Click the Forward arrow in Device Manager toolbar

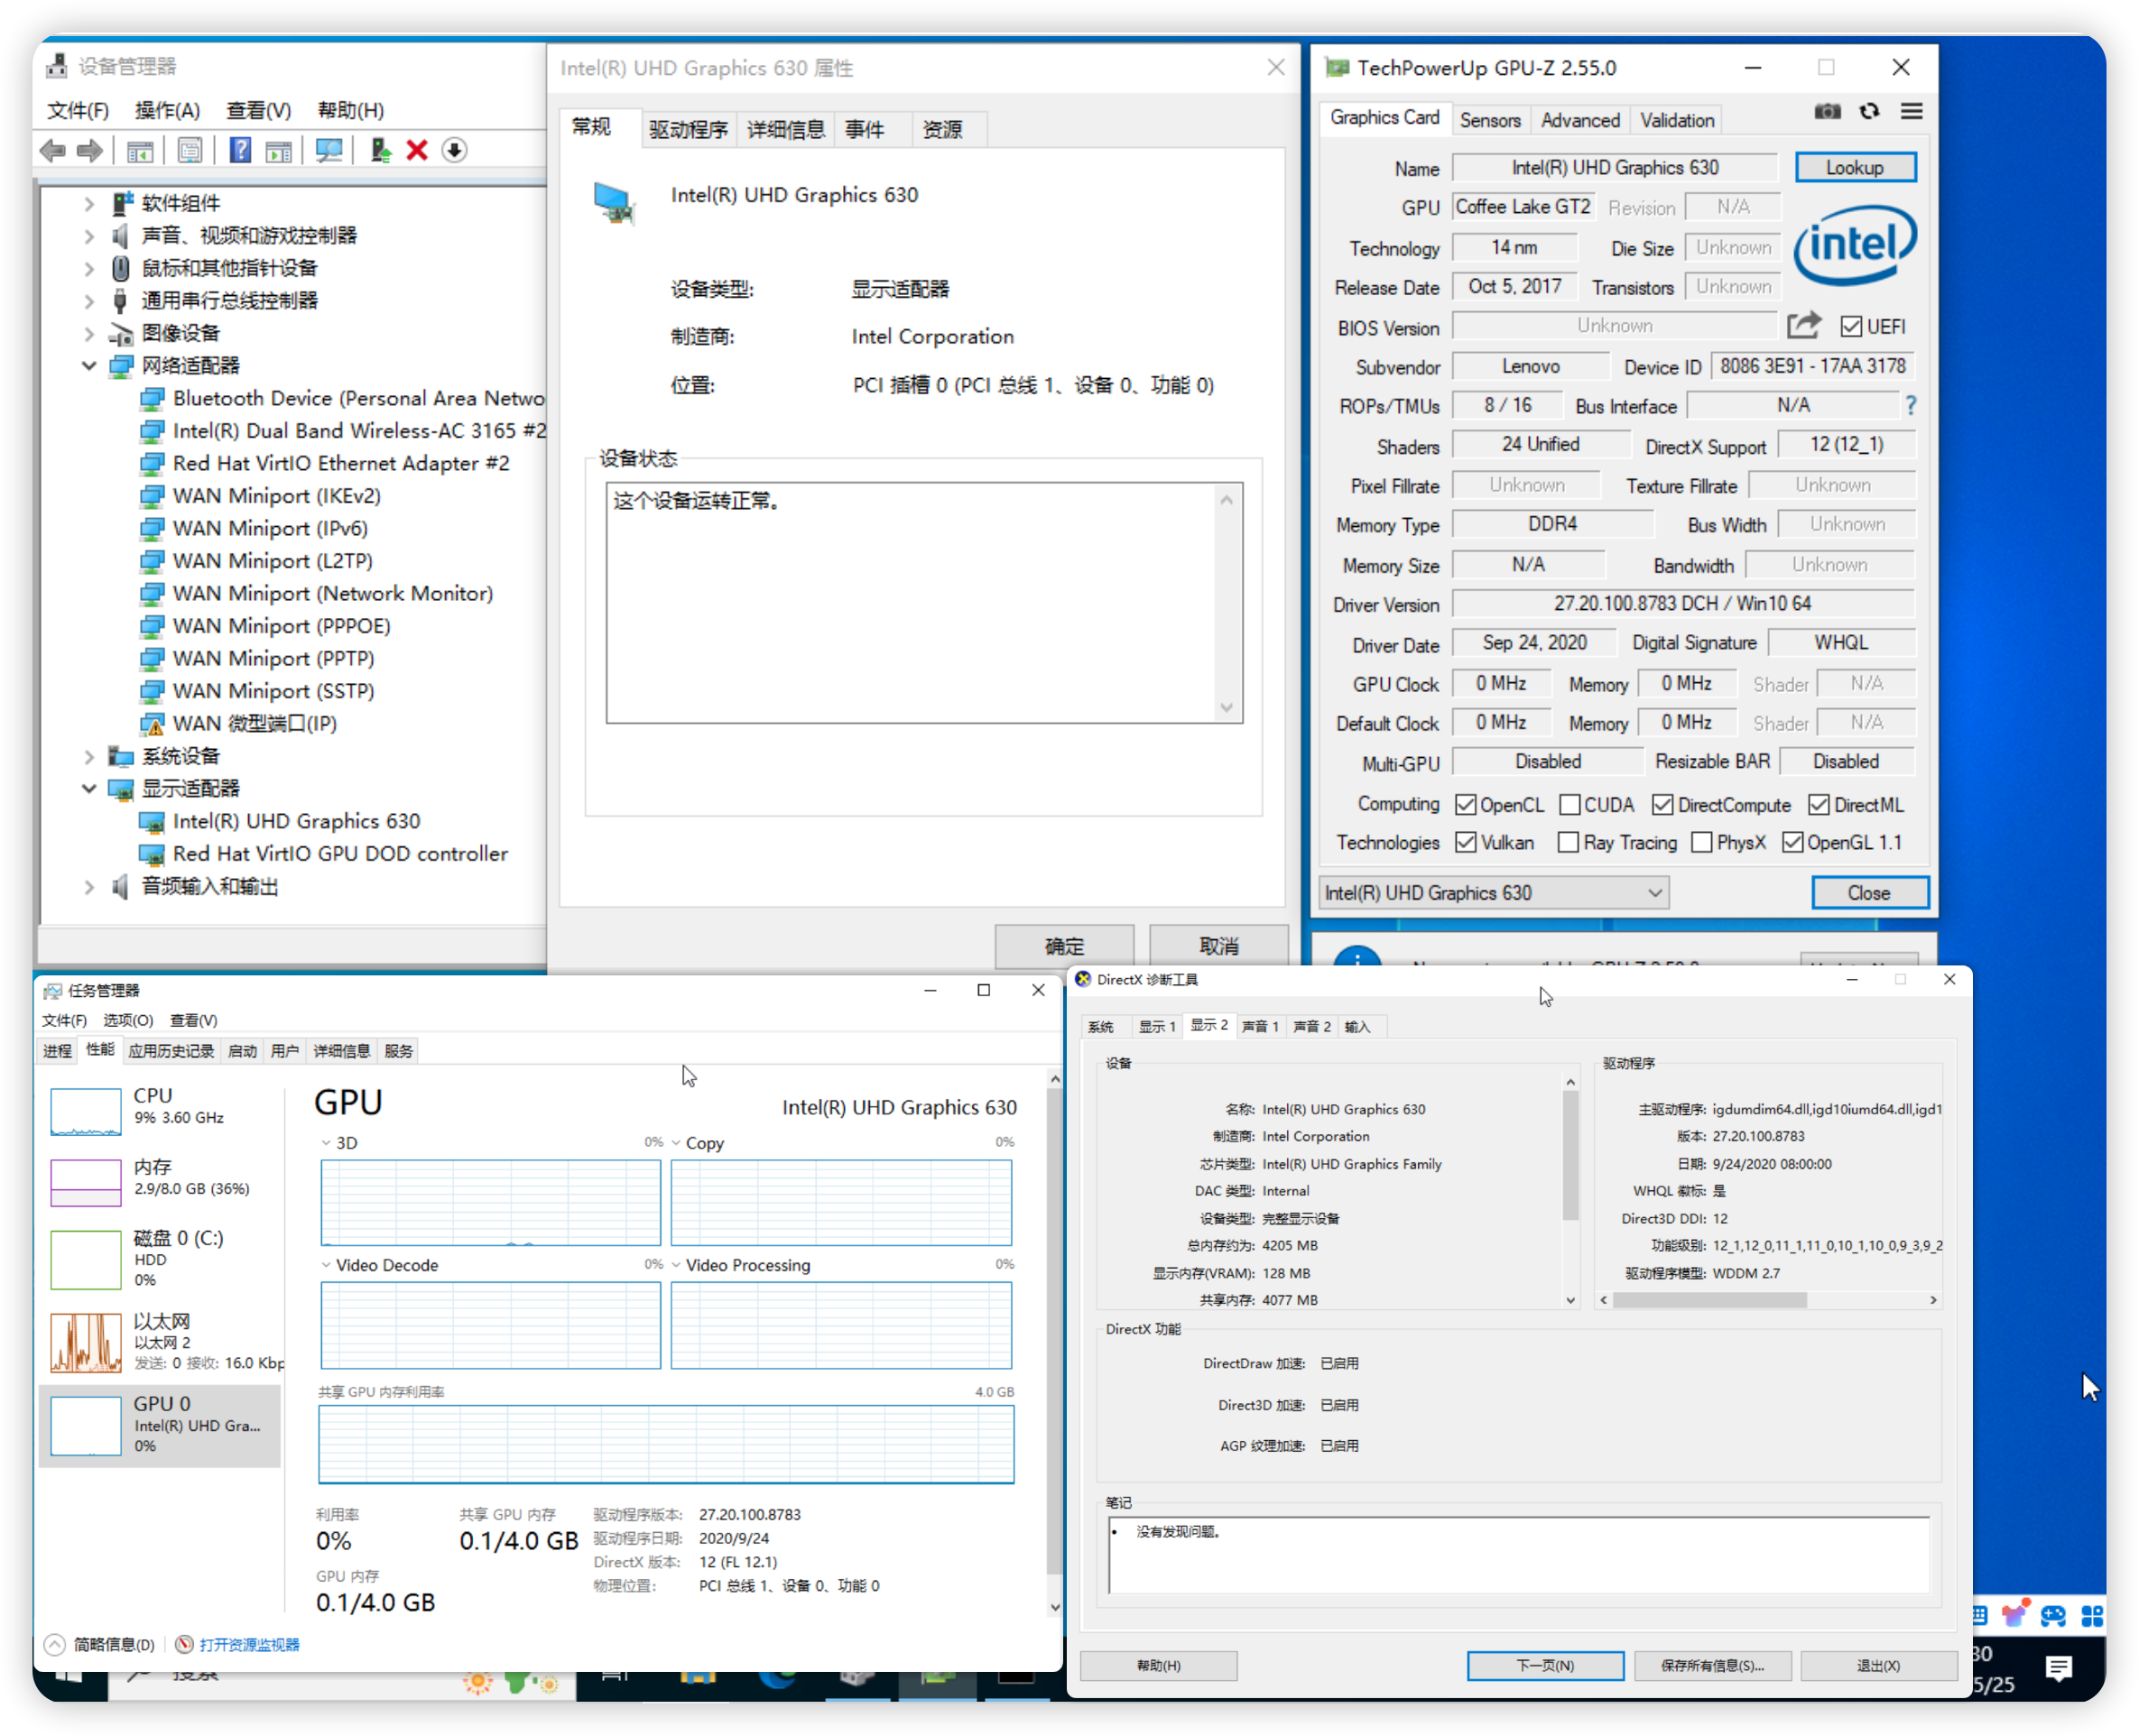[x=90, y=151]
